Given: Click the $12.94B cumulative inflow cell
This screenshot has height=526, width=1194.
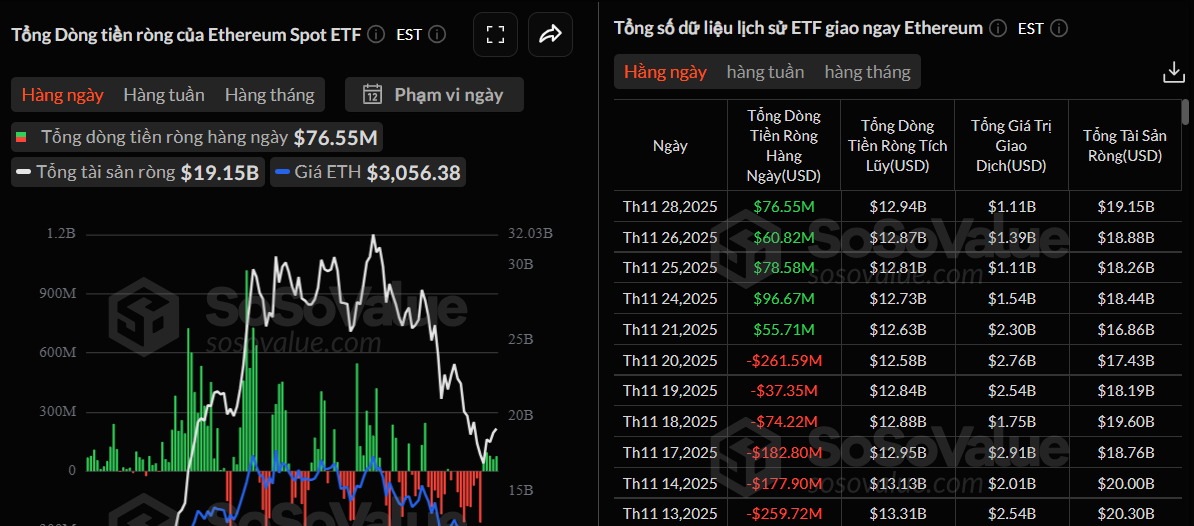Looking at the screenshot, I should pyautogui.click(x=897, y=206).
